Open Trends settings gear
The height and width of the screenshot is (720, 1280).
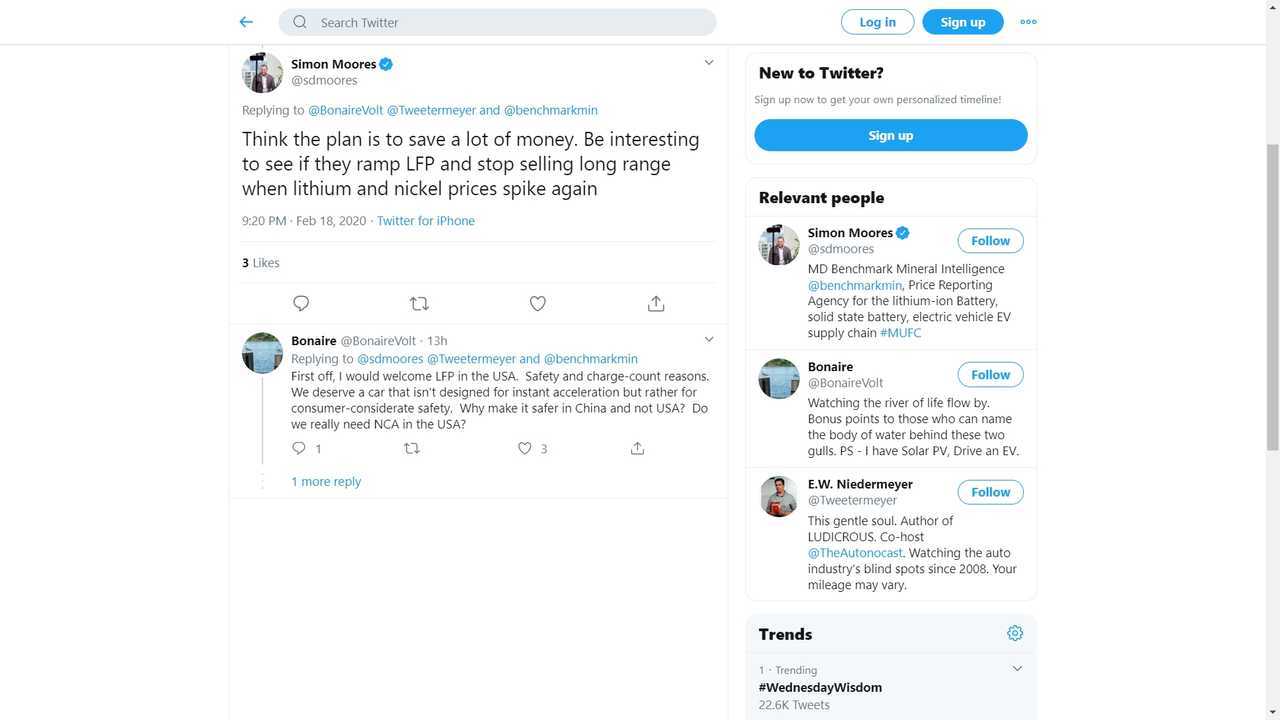tap(1015, 633)
